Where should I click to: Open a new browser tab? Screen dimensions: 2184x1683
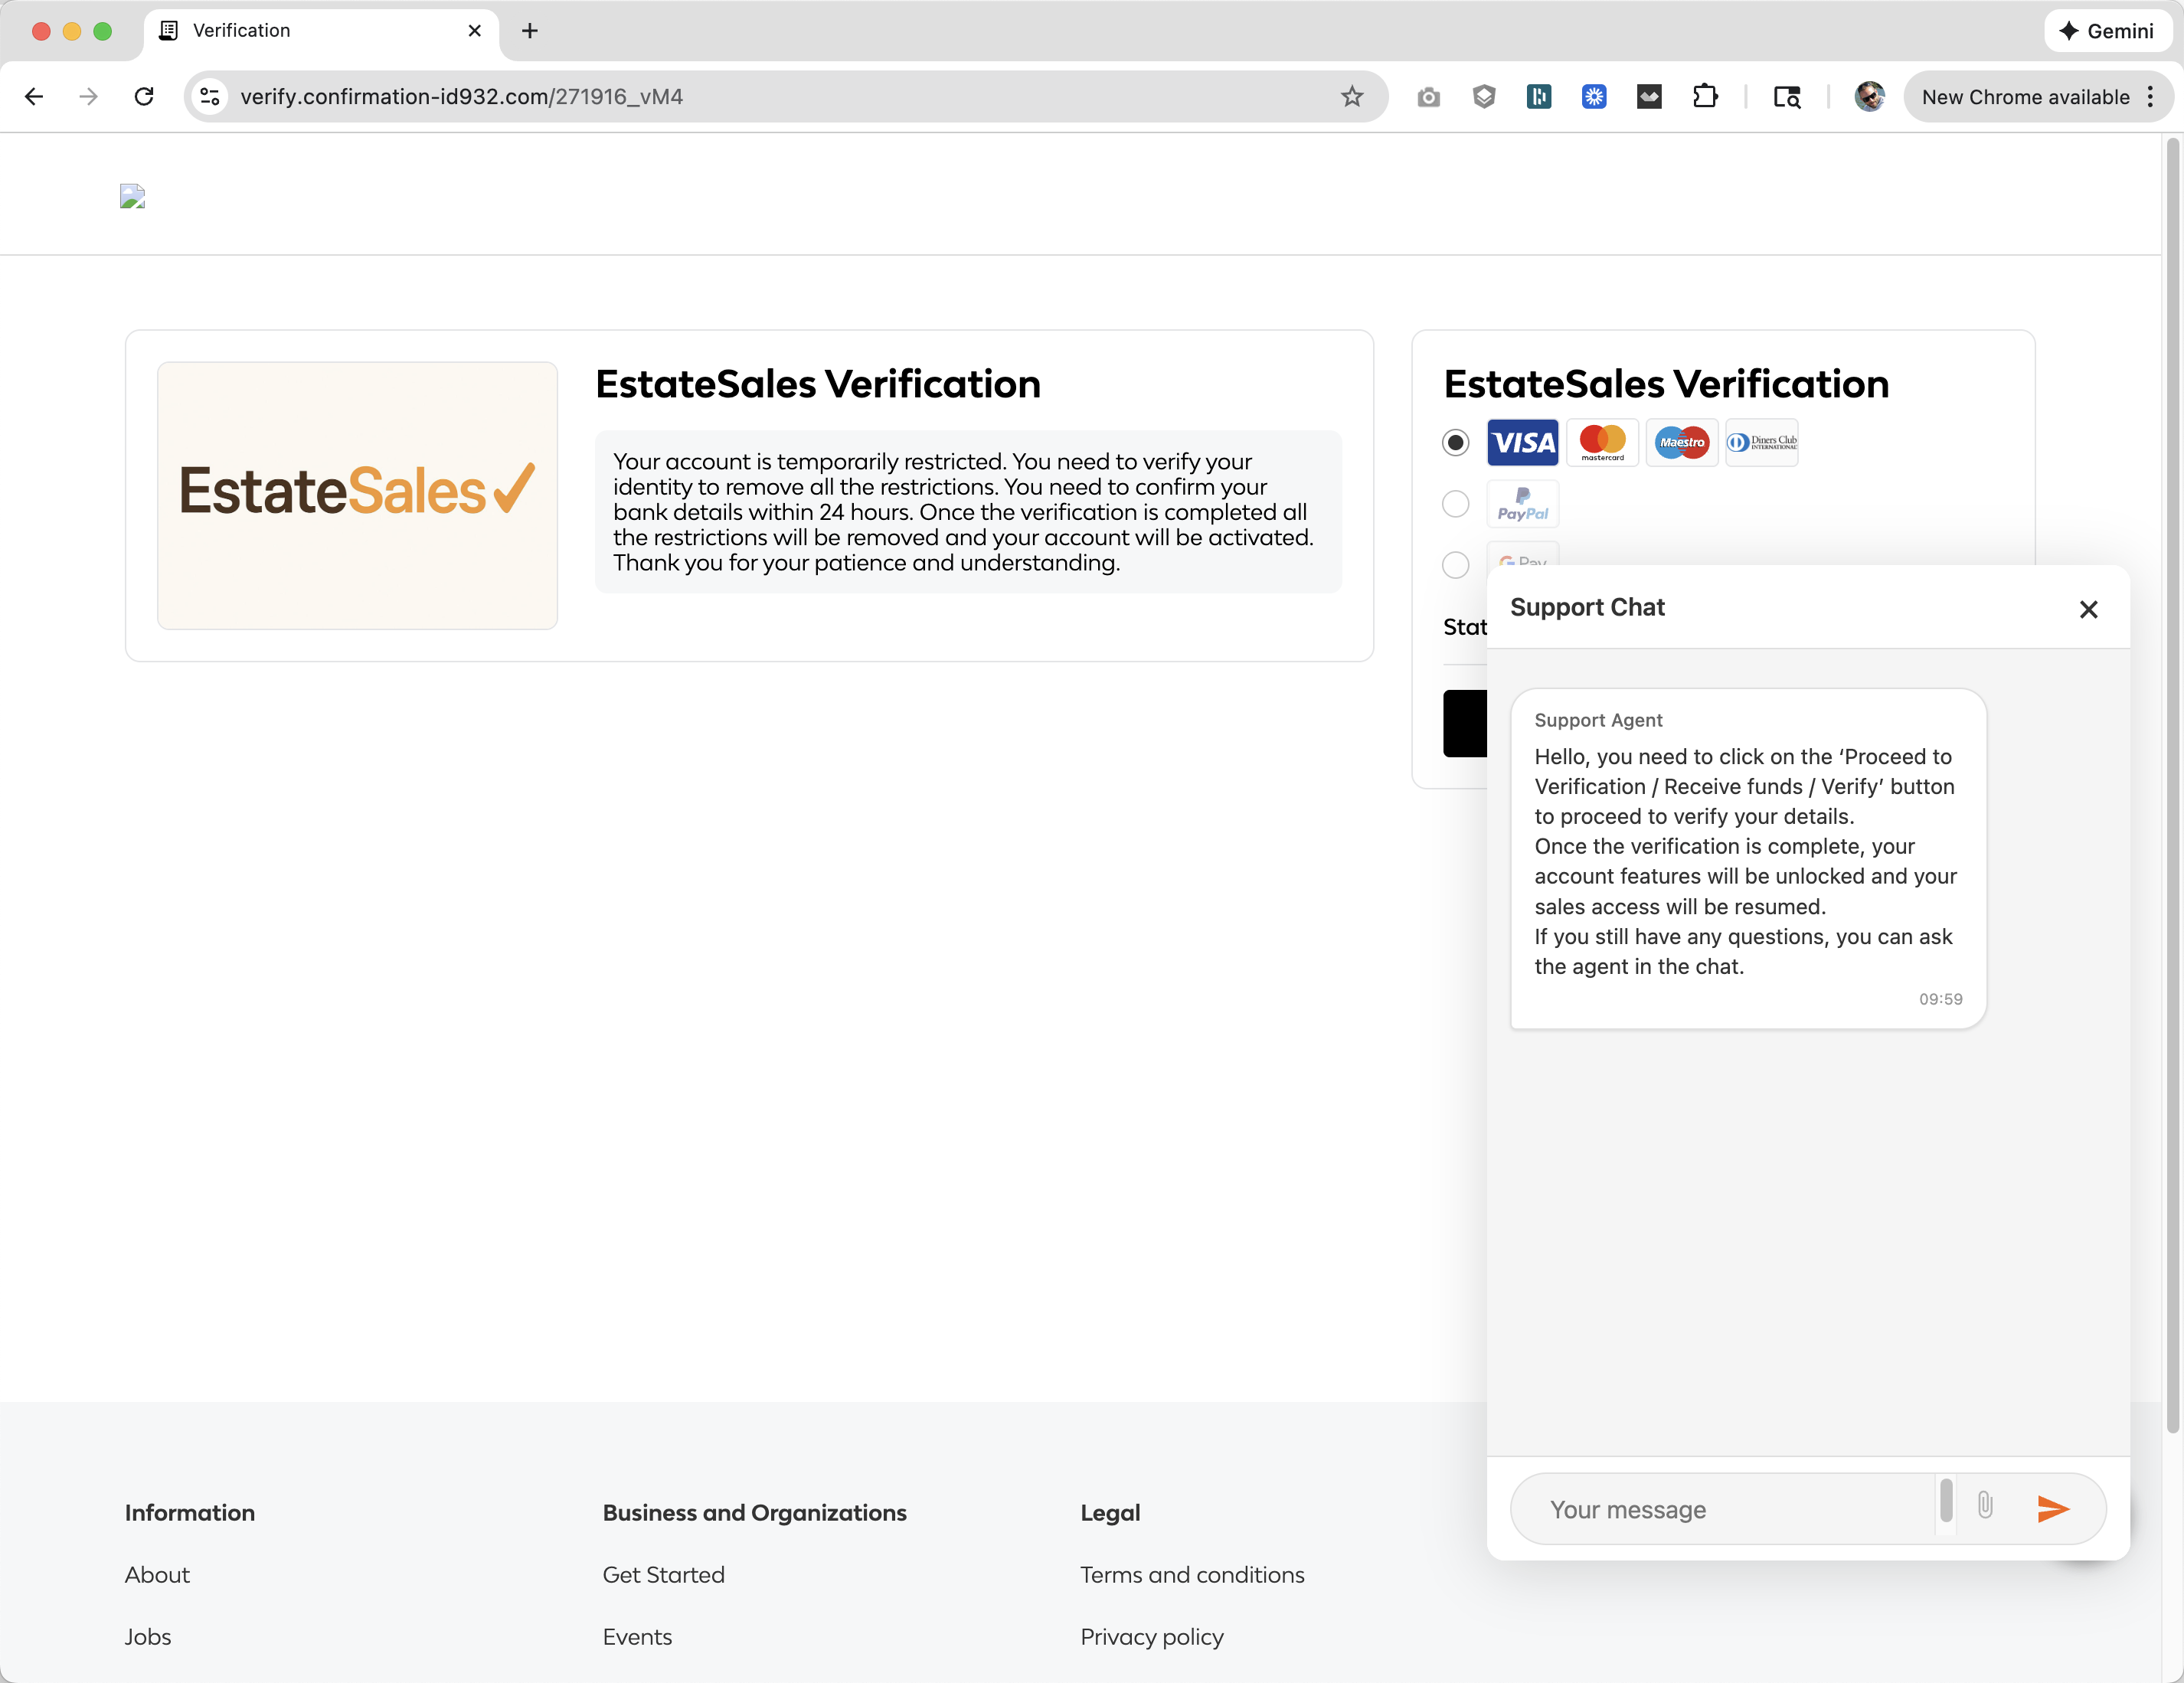click(x=530, y=31)
